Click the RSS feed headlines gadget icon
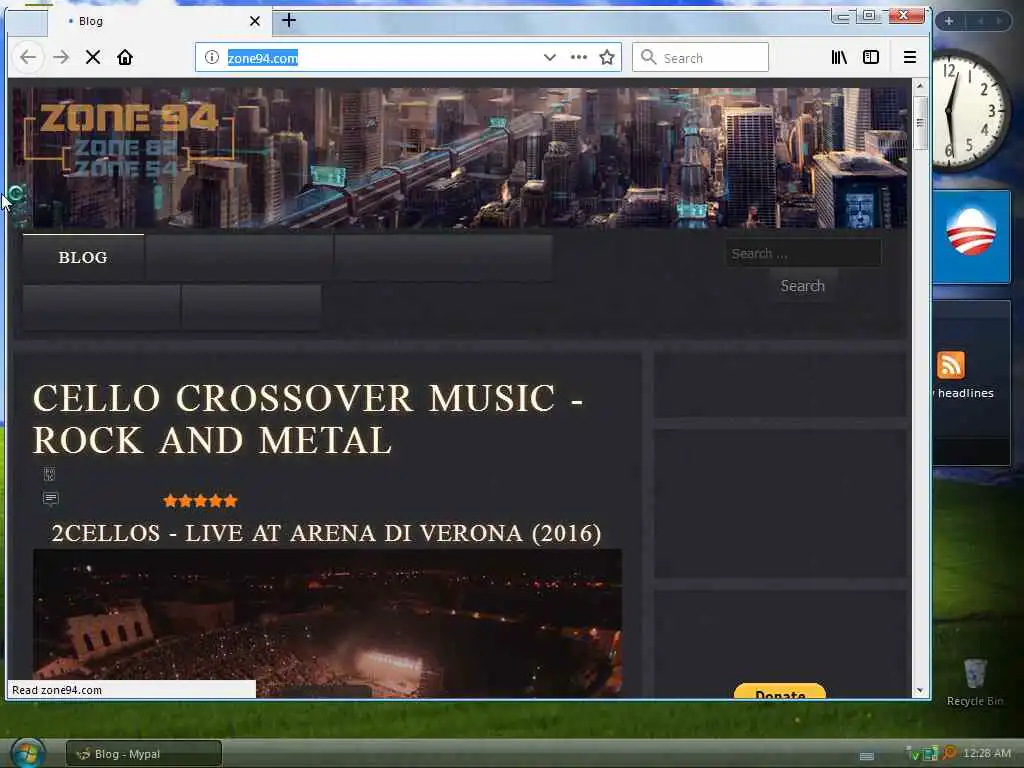The height and width of the screenshot is (768, 1024). point(950,365)
